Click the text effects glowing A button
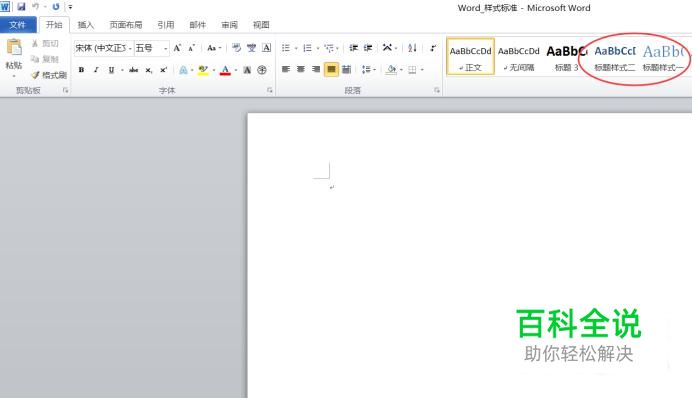The image size is (692, 398). [183, 70]
